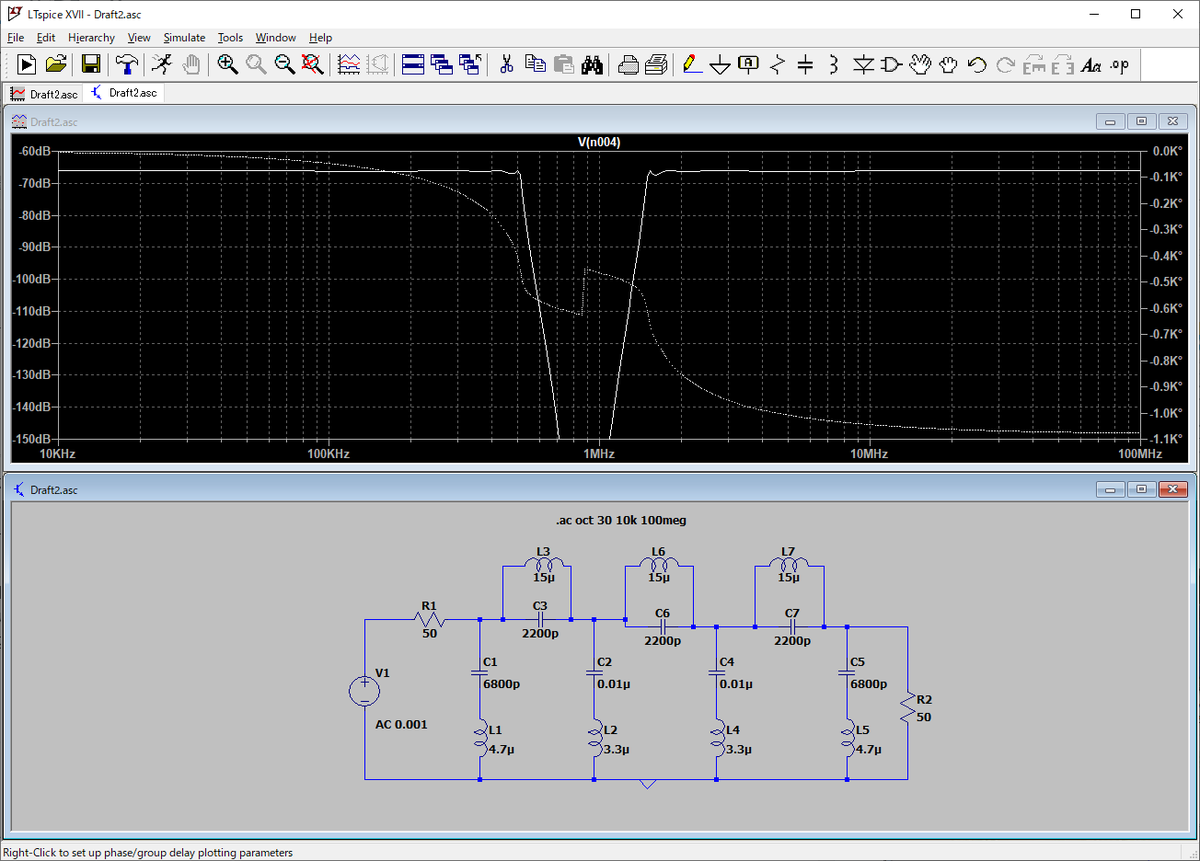
Task: Open the Edit menu
Action: tap(46, 37)
